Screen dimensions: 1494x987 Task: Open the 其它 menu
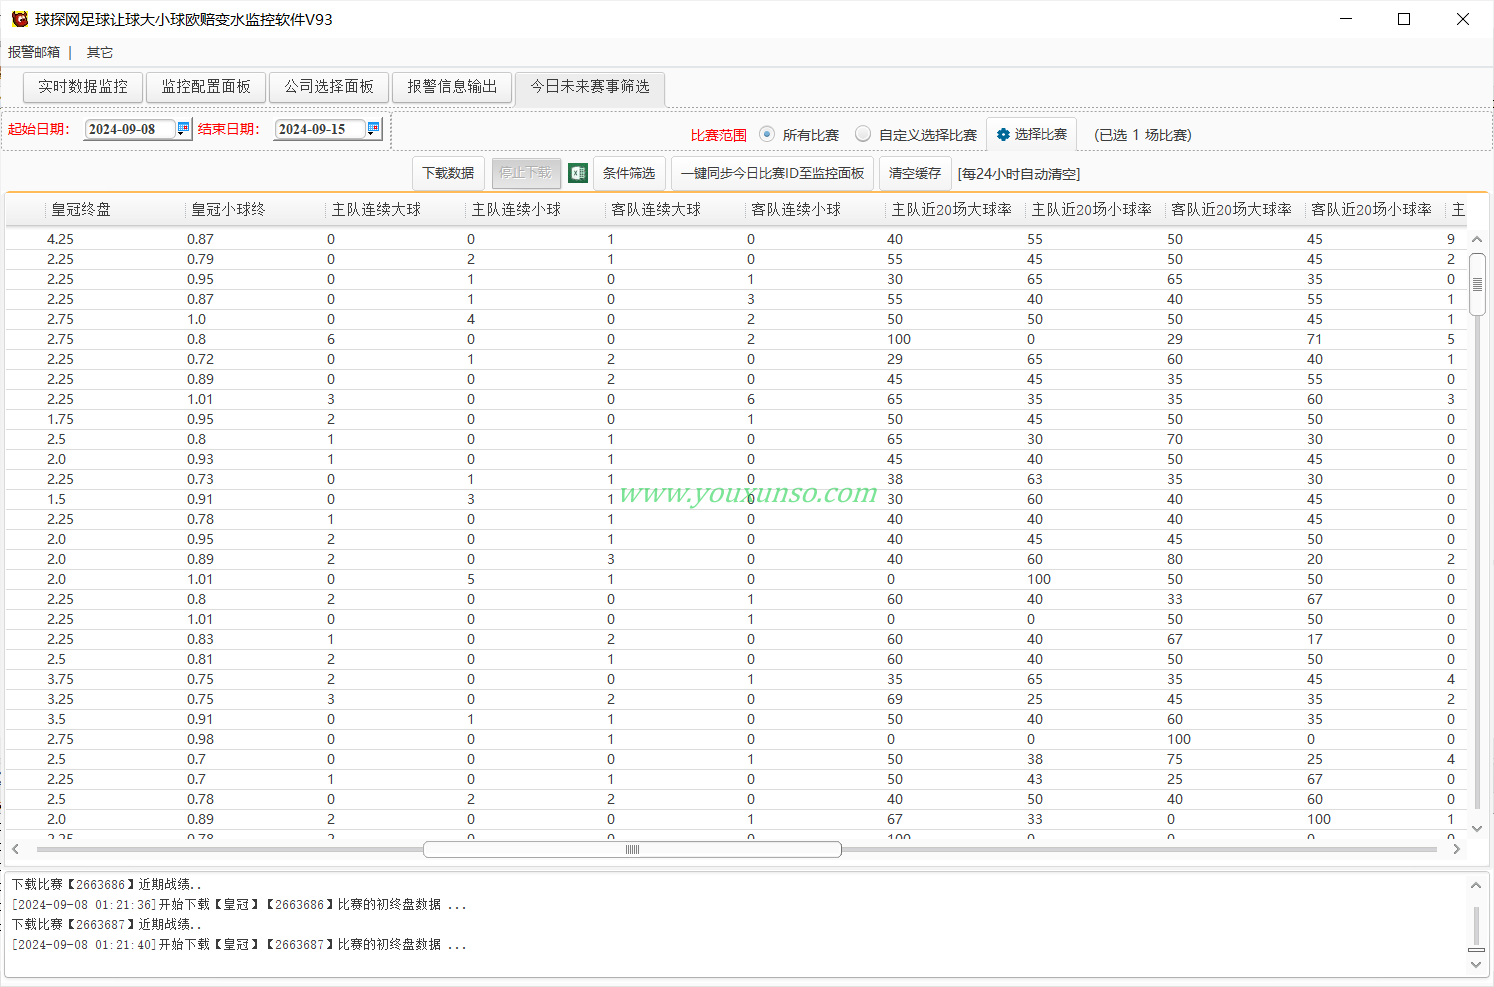point(100,52)
